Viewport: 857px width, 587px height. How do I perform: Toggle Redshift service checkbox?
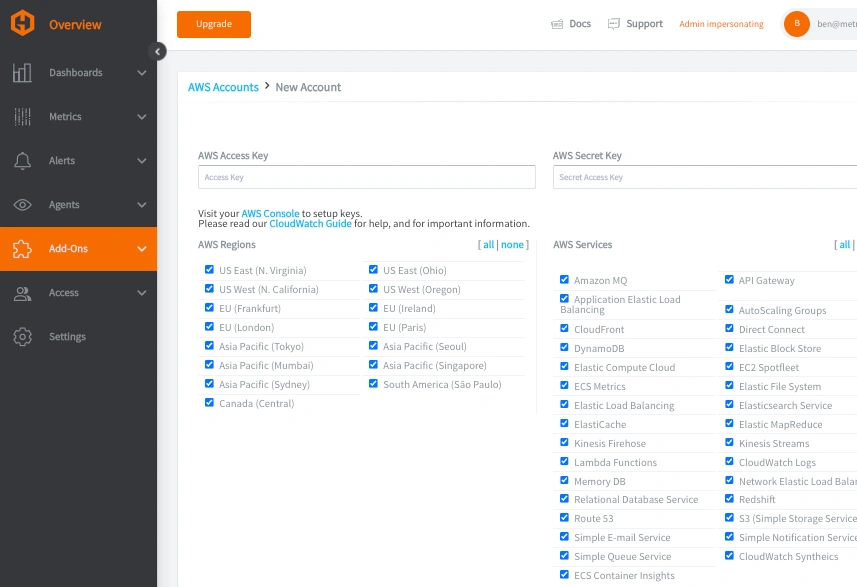click(x=729, y=498)
